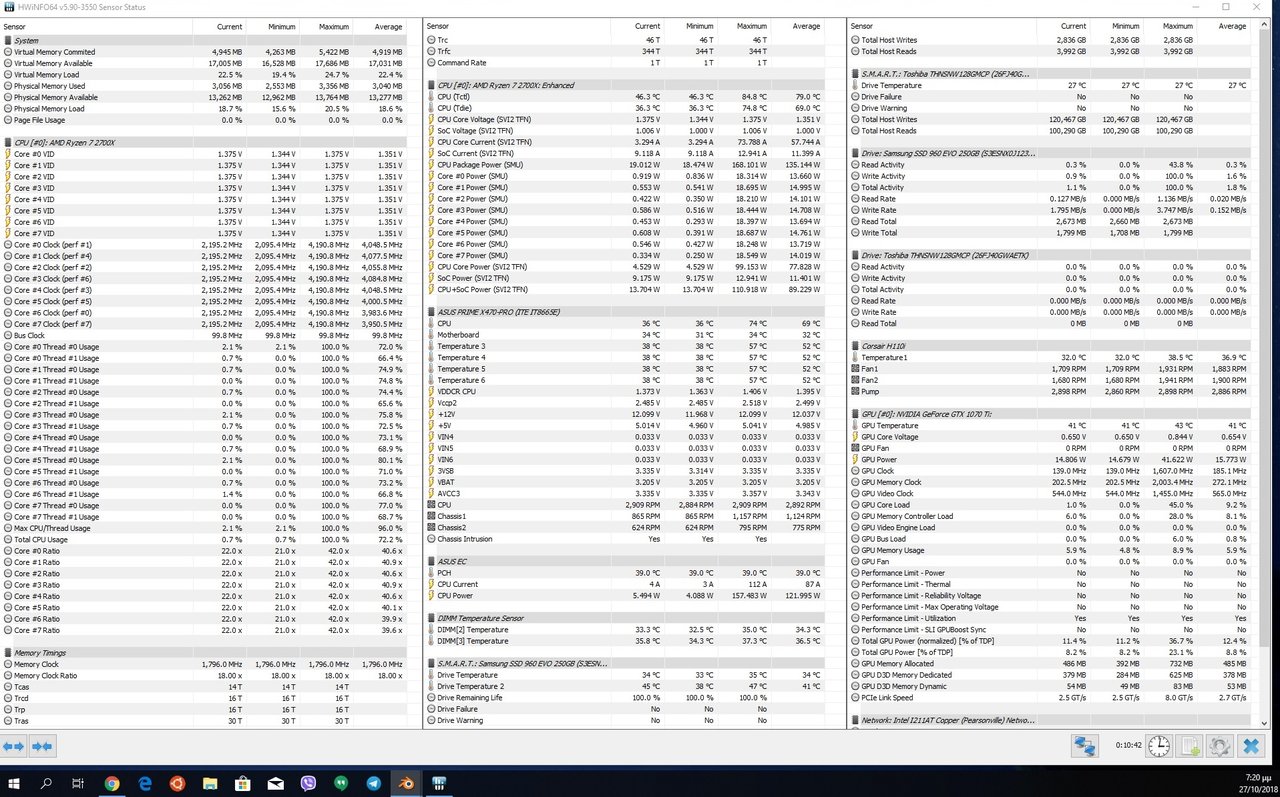This screenshot has height=797, width=1280.
Task: Click the PCIe Link Speed row
Action: point(1049,698)
